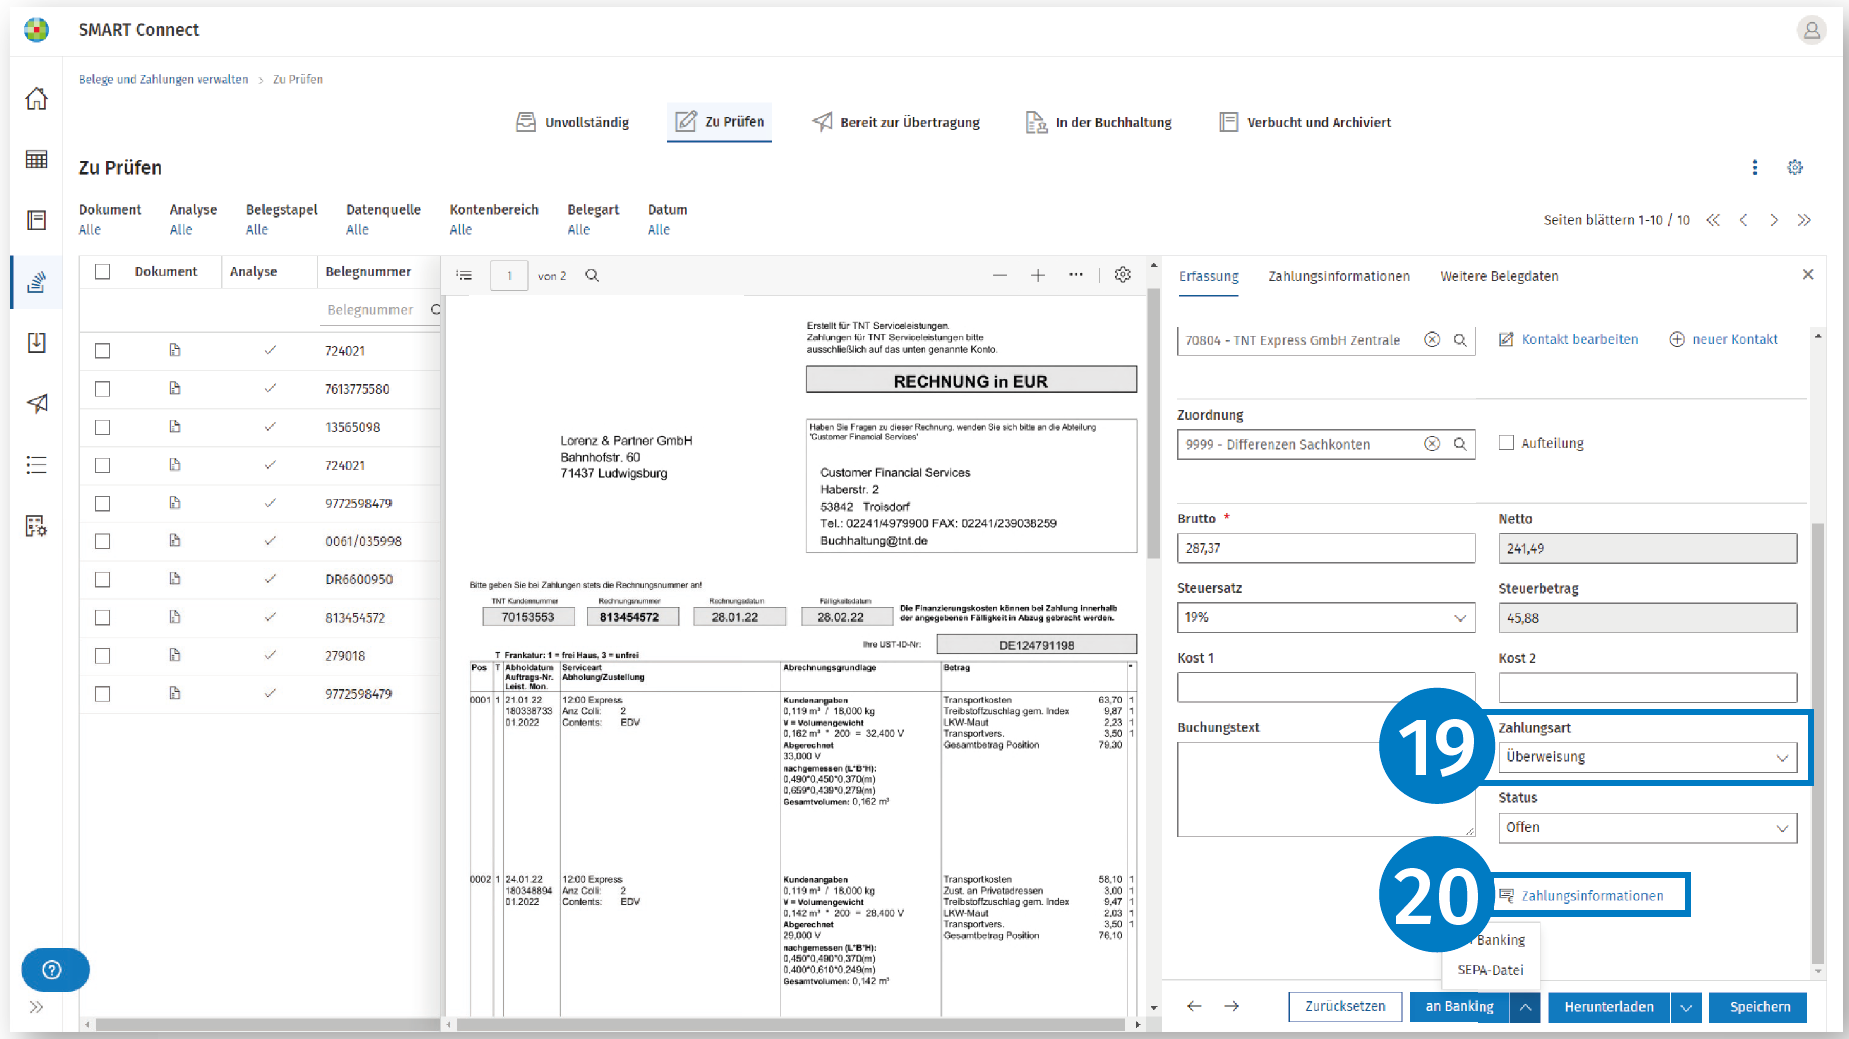Go to previous results page

pos(1743,220)
